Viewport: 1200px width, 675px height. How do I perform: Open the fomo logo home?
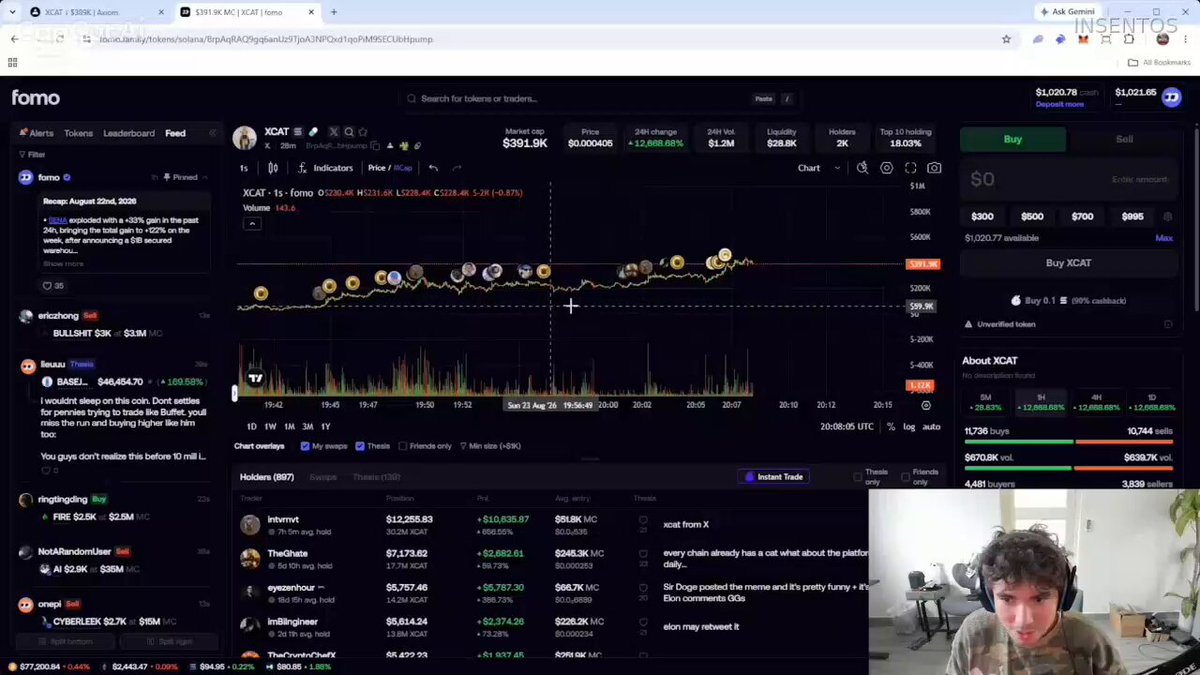tap(36, 98)
